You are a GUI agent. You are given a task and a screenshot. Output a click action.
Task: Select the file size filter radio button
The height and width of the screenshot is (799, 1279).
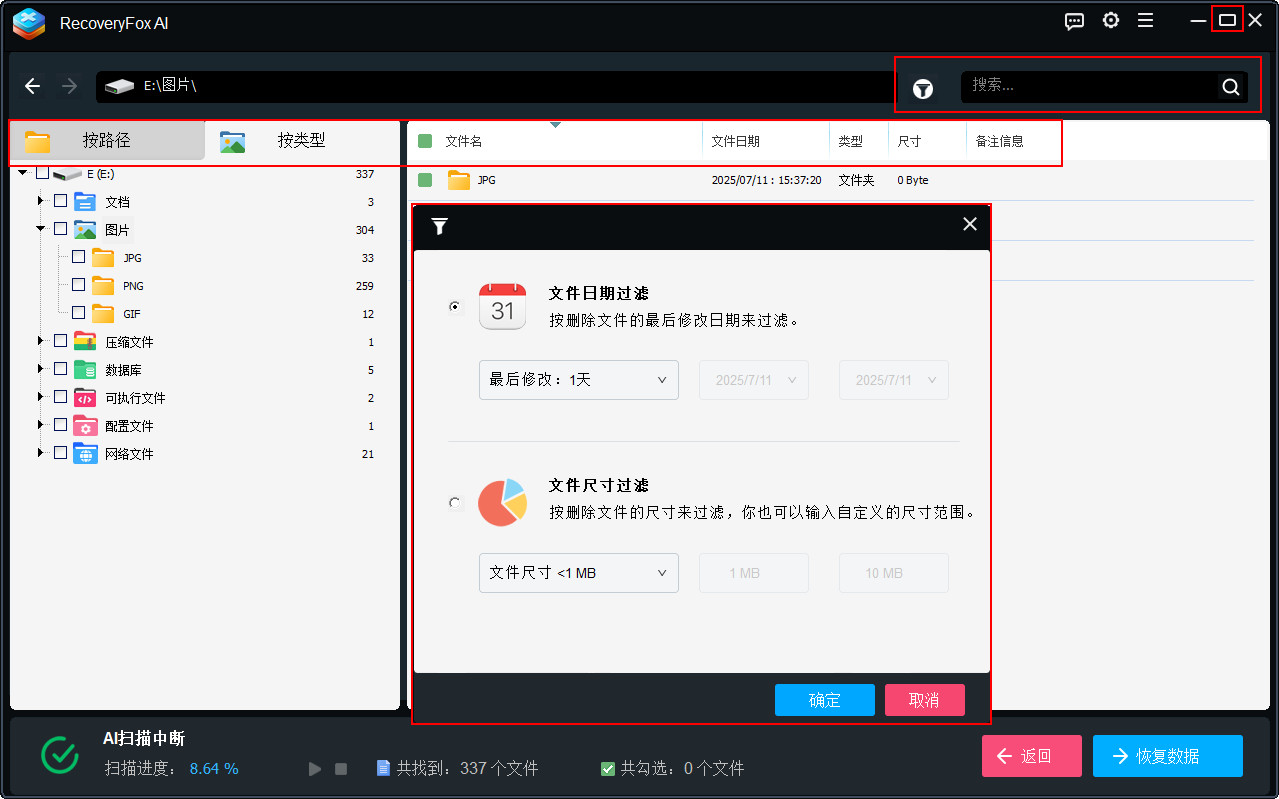point(456,503)
